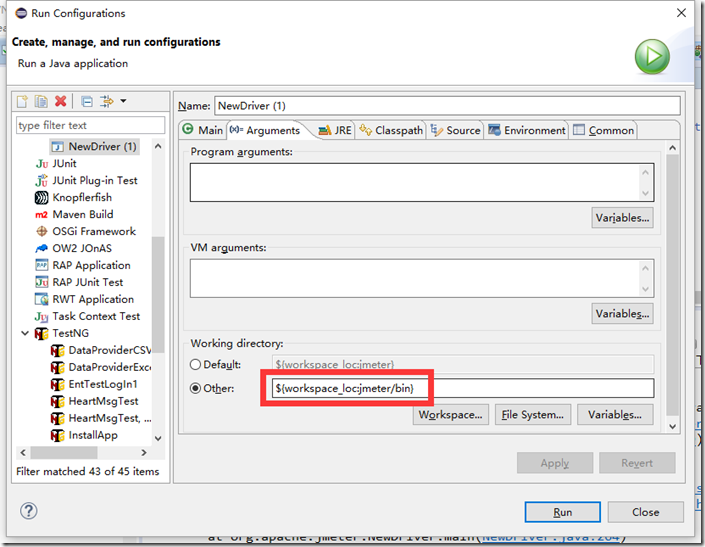Click Variables button under Working directory

[x=615, y=414]
